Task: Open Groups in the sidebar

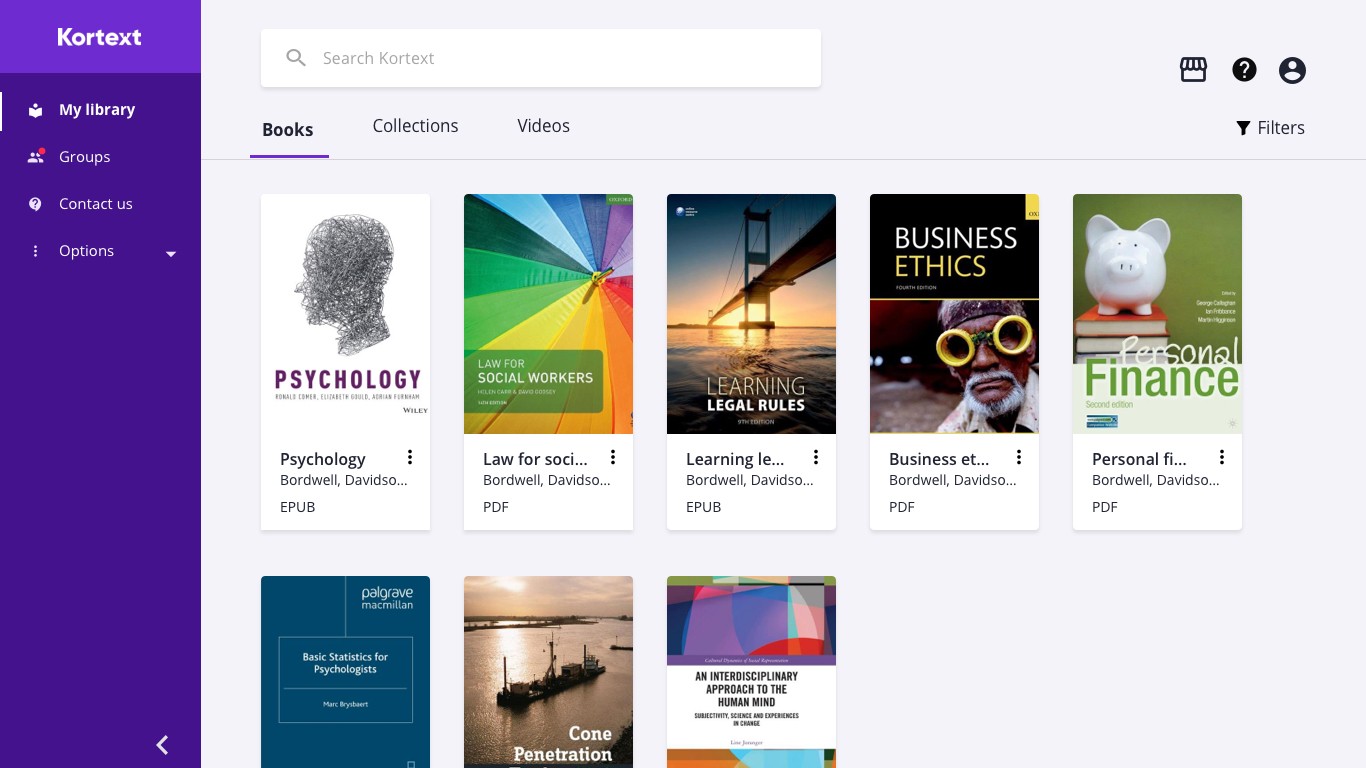Action: click(100, 157)
